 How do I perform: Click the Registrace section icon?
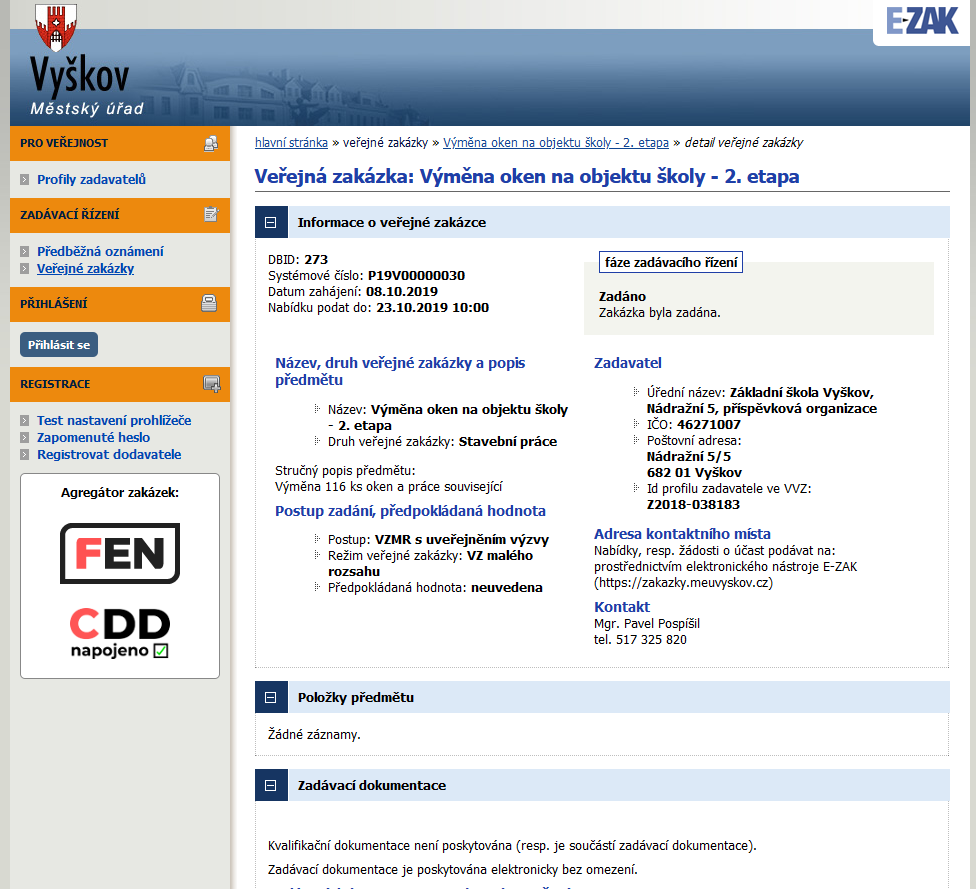[211, 384]
